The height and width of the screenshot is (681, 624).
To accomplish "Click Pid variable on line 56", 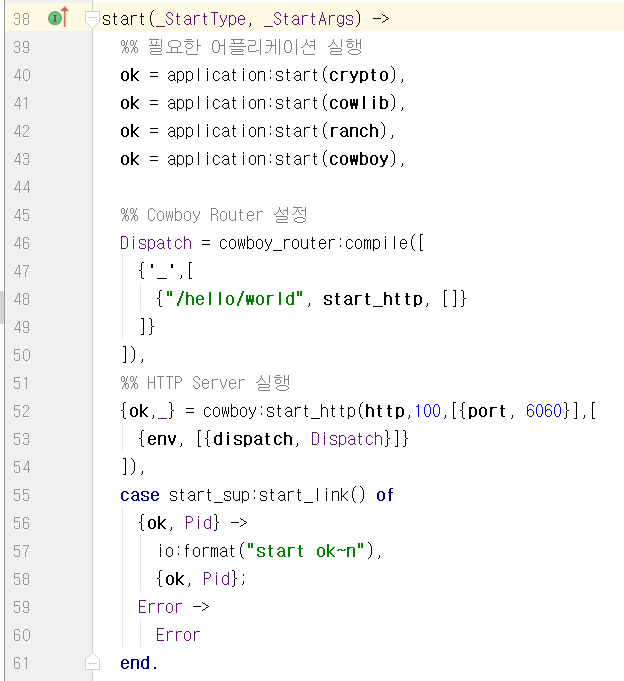I will click(x=199, y=523).
